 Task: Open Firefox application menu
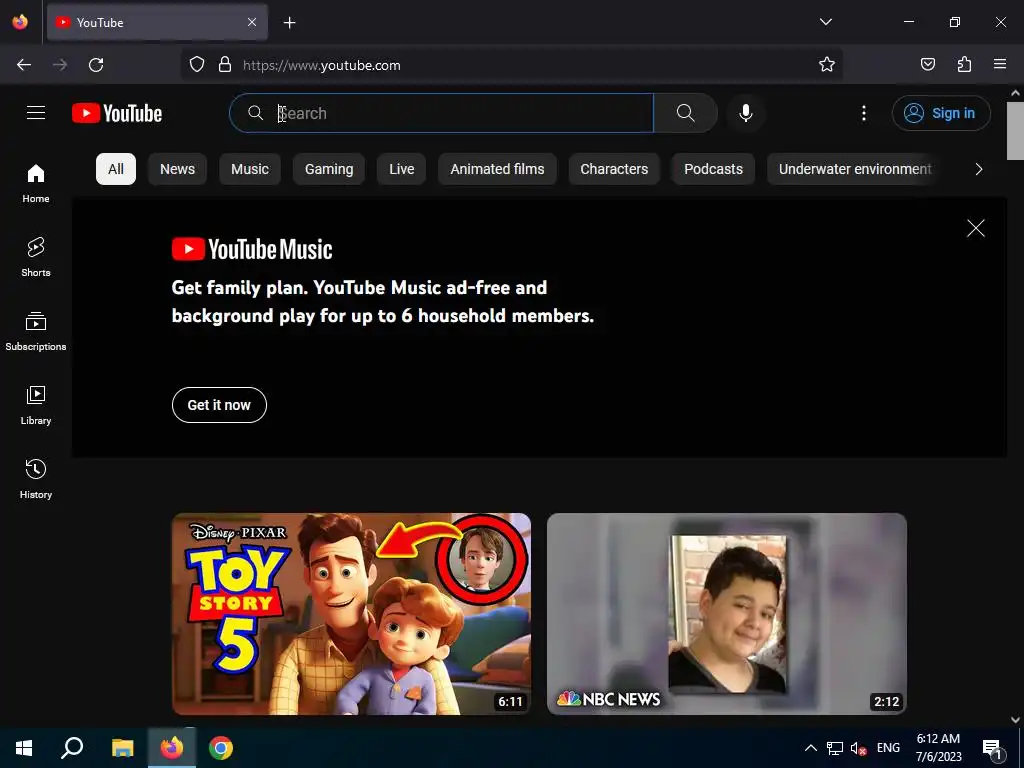[x=1000, y=65]
